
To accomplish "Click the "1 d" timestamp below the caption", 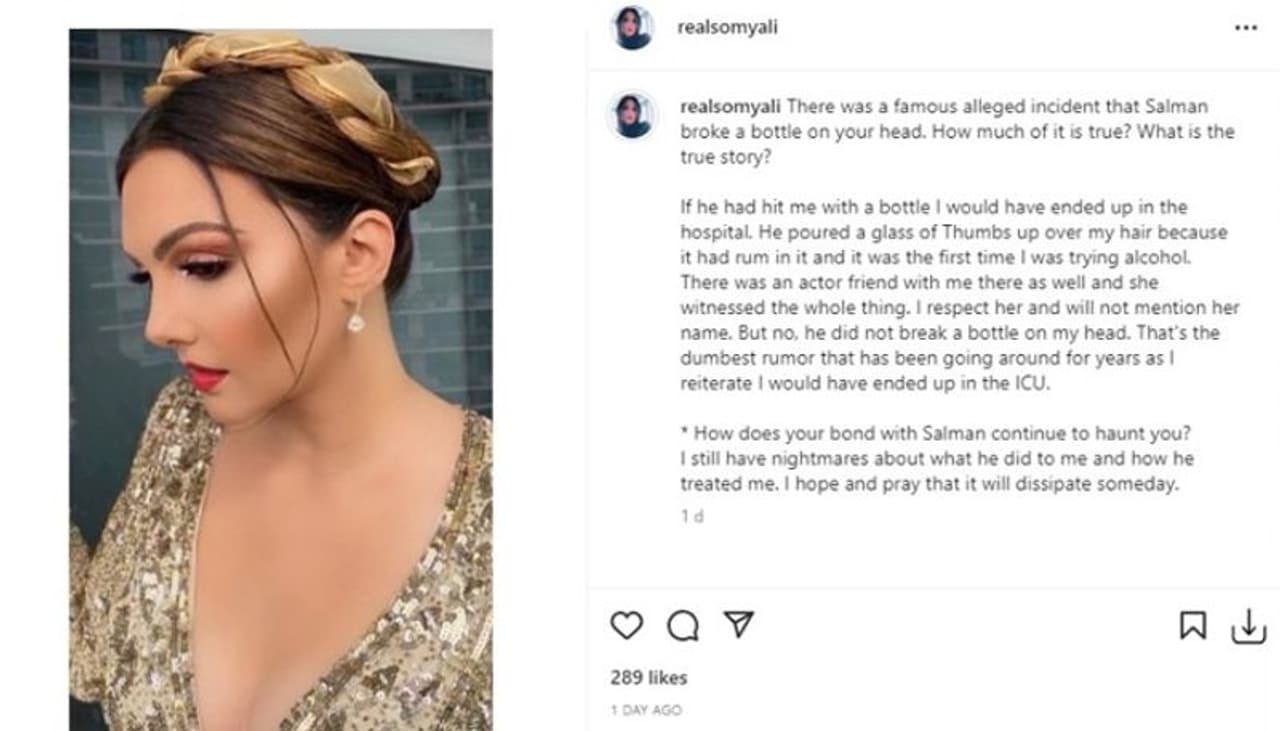I will coord(692,517).
